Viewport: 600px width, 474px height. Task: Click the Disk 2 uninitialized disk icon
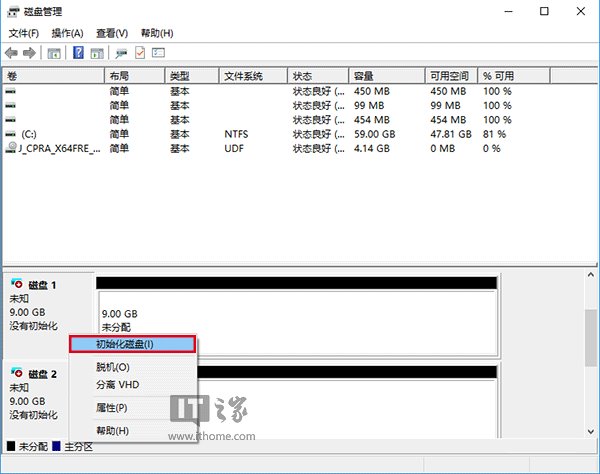point(15,374)
